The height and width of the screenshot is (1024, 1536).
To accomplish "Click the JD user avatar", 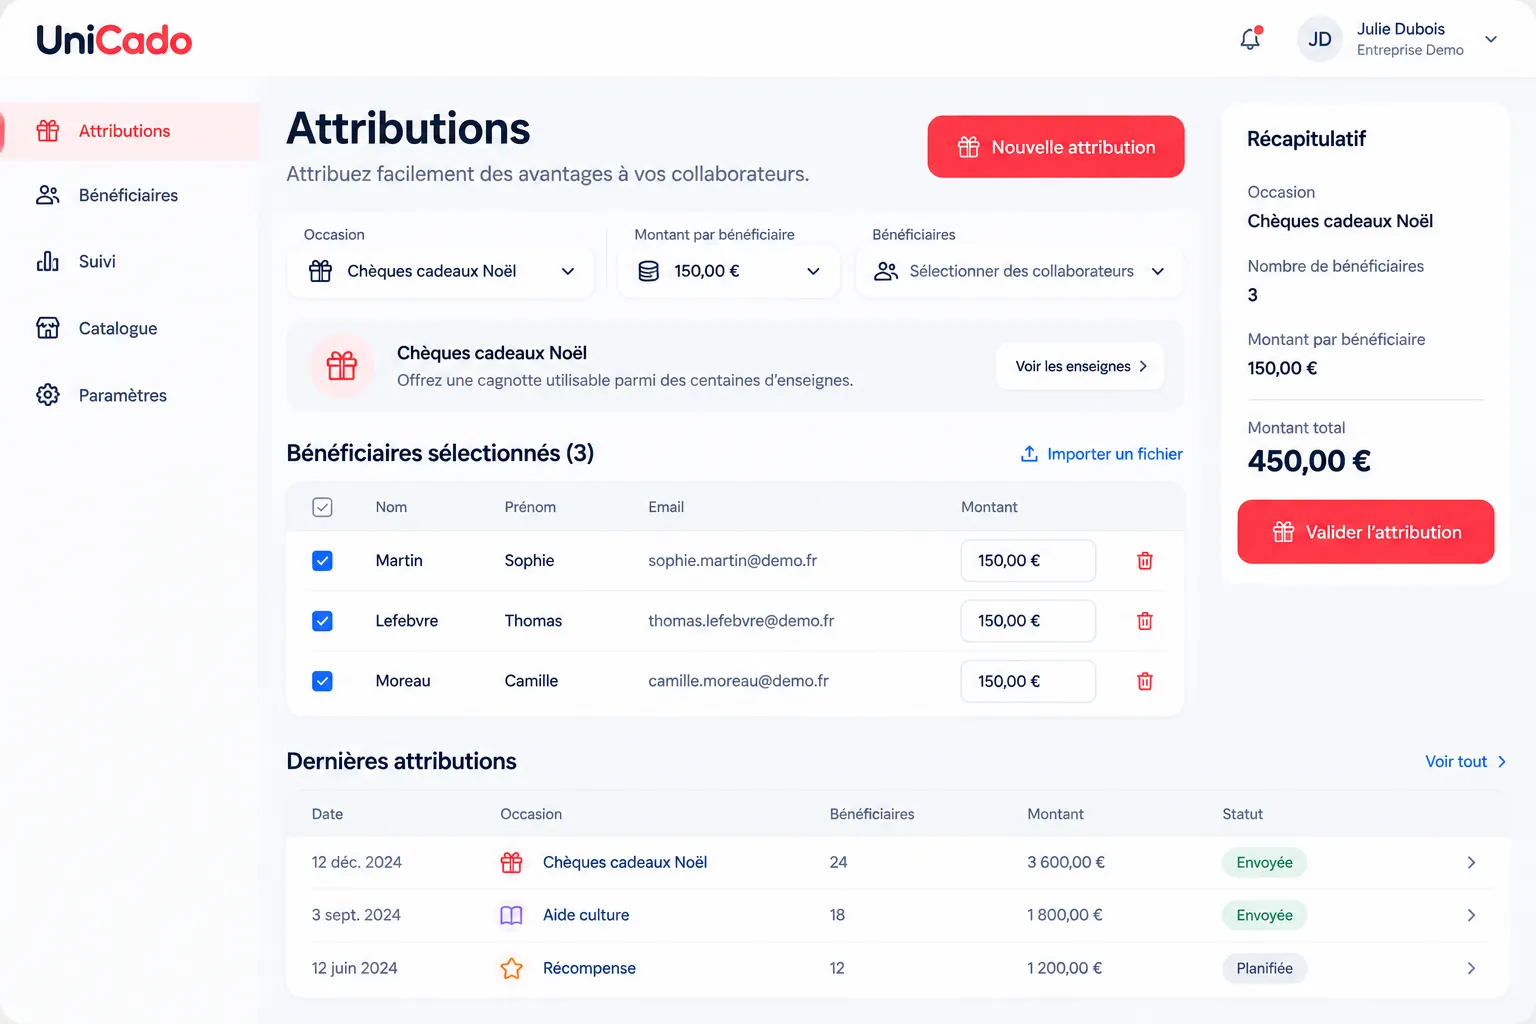I will pyautogui.click(x=1320, y=39).
